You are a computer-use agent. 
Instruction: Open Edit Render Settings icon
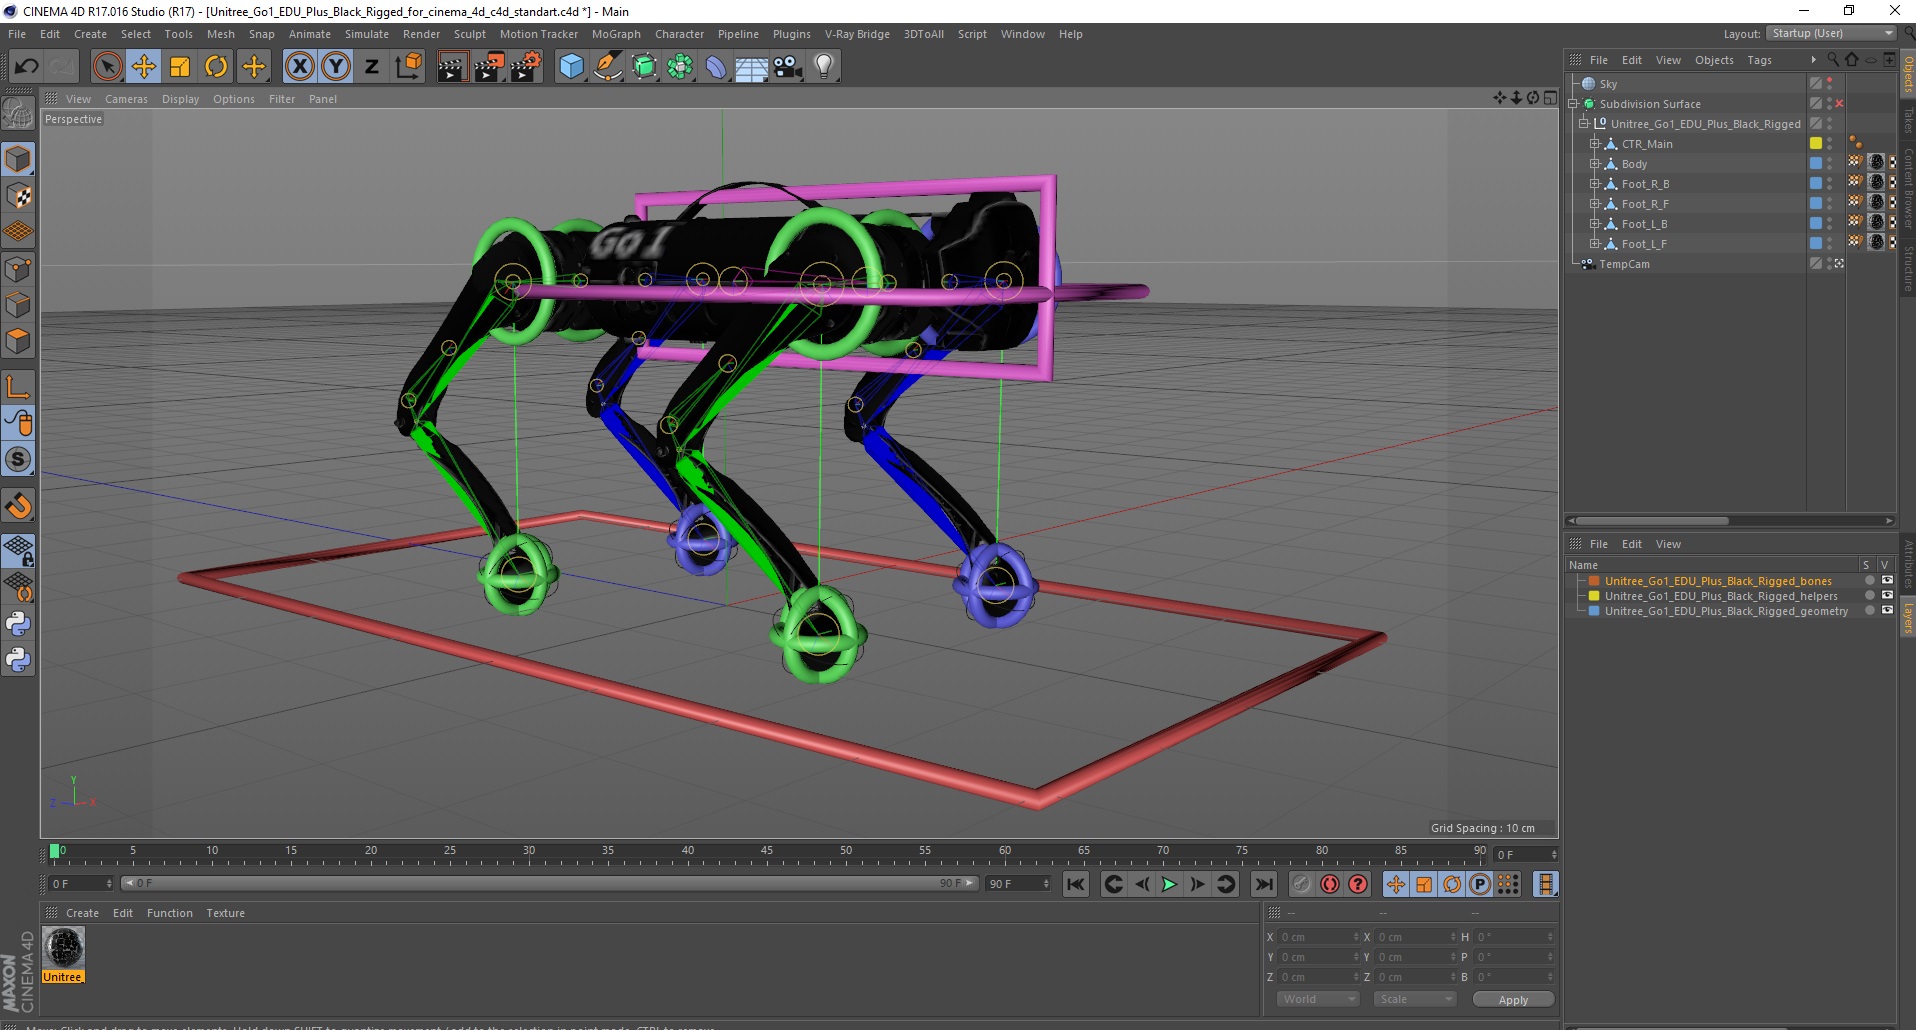pyautogui.click(x=525, y=67)
